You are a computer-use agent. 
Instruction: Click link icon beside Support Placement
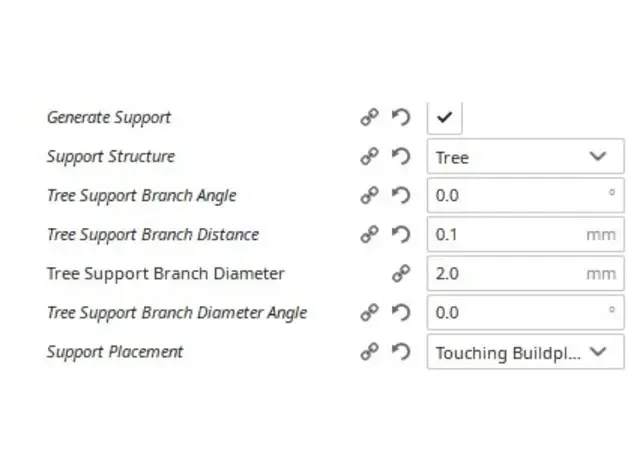pyautogui.click(x=370, y=351)
